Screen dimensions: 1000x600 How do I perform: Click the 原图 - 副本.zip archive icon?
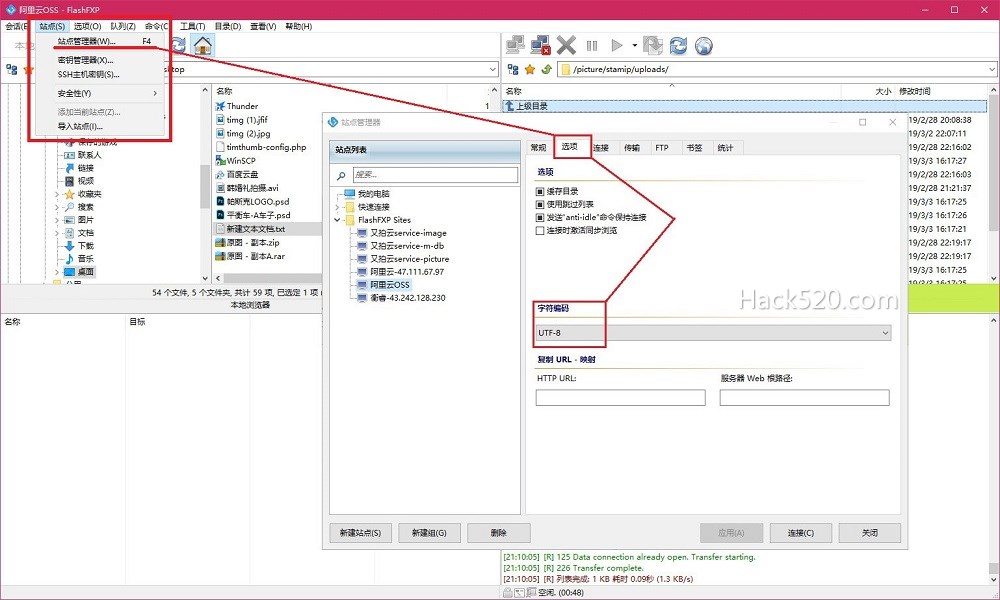tap(221, 242)
